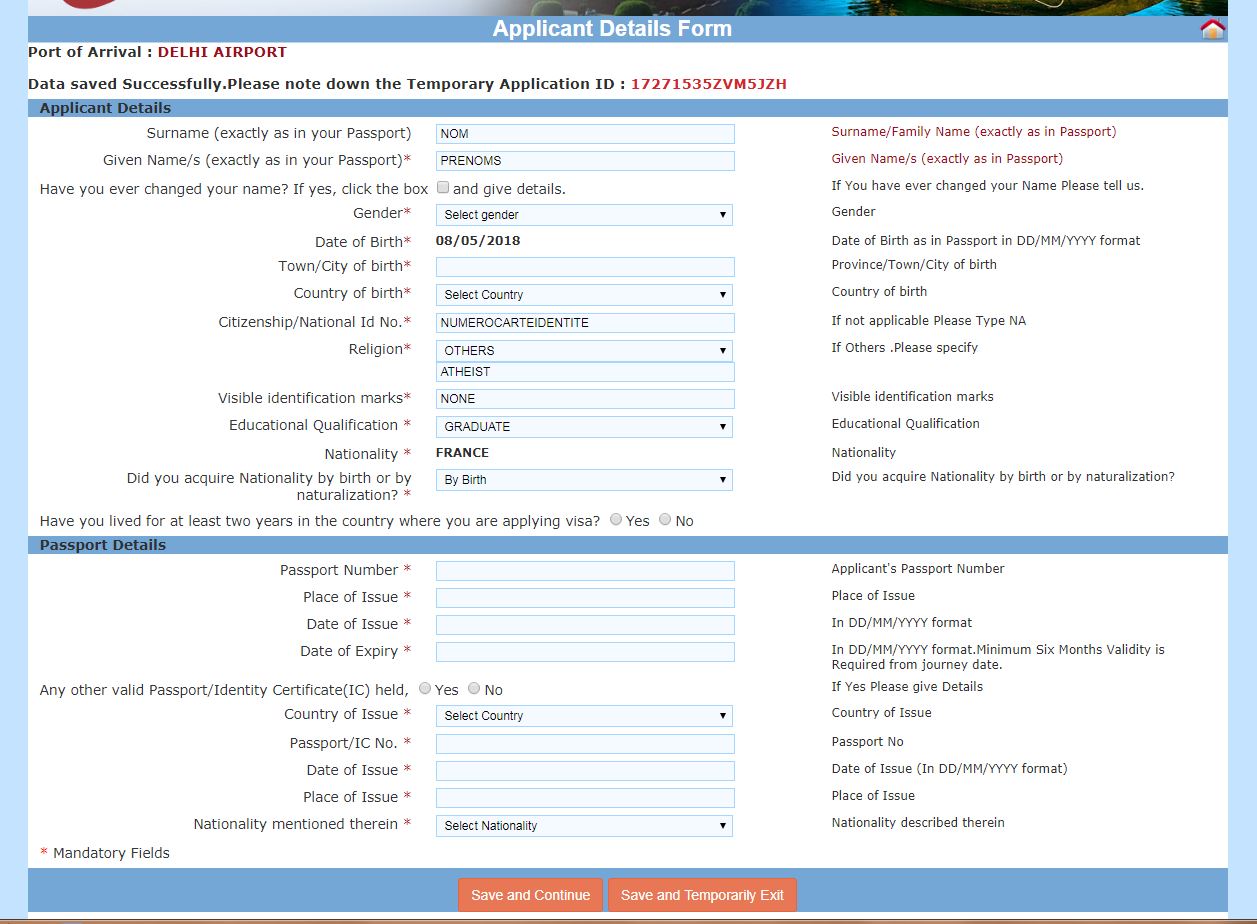1257x924 pixels.
Task: Click the Visible identification marks field
Action: click(584, 398)
